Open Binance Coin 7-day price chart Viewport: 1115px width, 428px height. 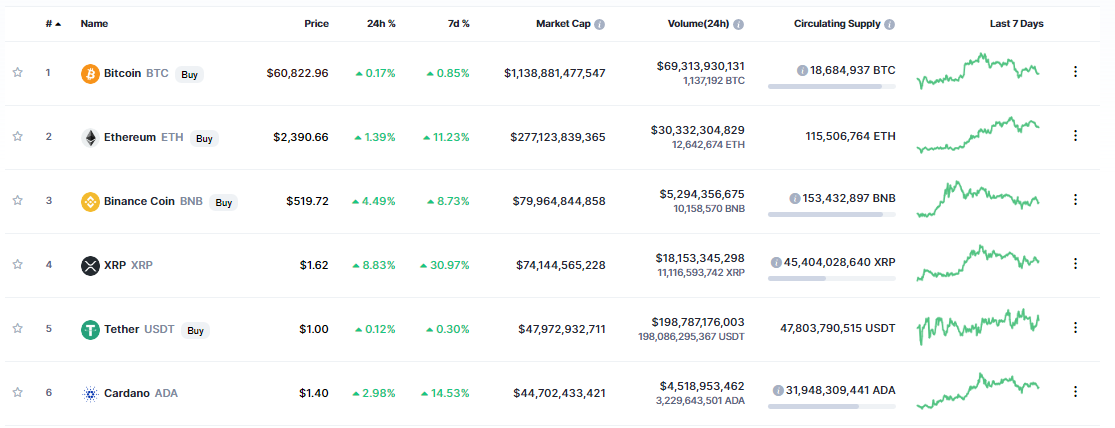point(978,199)
